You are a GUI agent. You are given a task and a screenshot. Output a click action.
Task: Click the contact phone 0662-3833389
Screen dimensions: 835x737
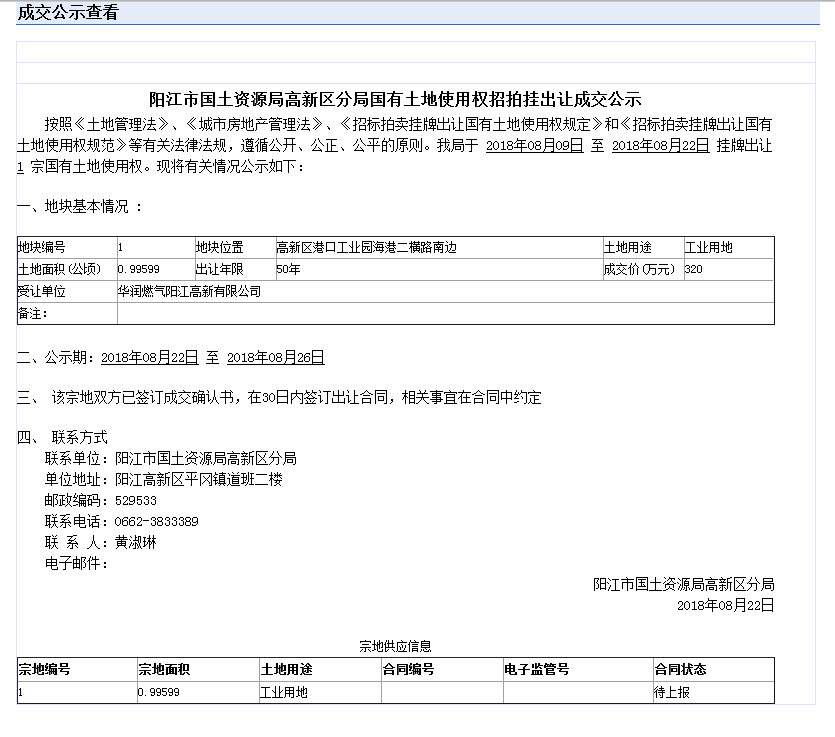(x=157, y=521)
